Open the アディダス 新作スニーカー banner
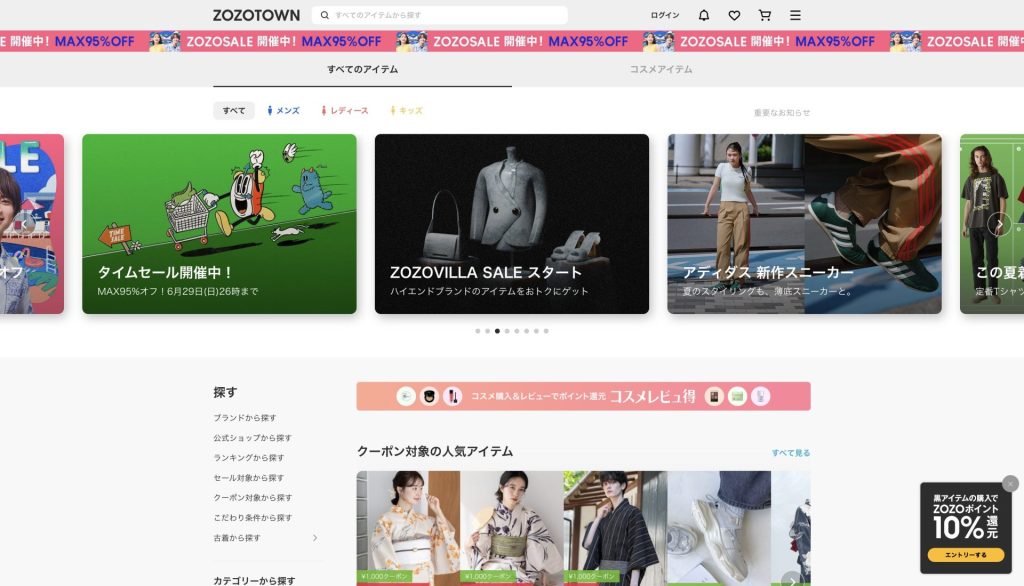Screen dimensions: 1024x586 (x=805, y=224)
